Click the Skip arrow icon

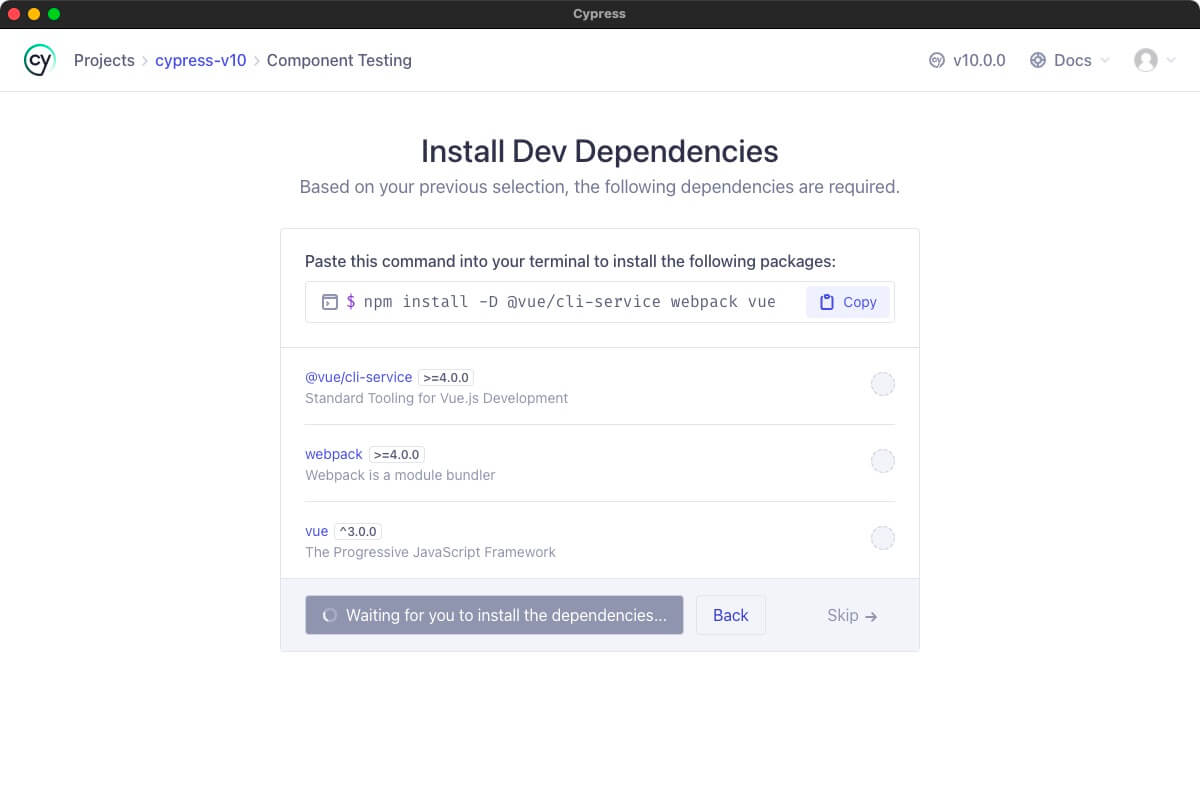pos(871,616)
